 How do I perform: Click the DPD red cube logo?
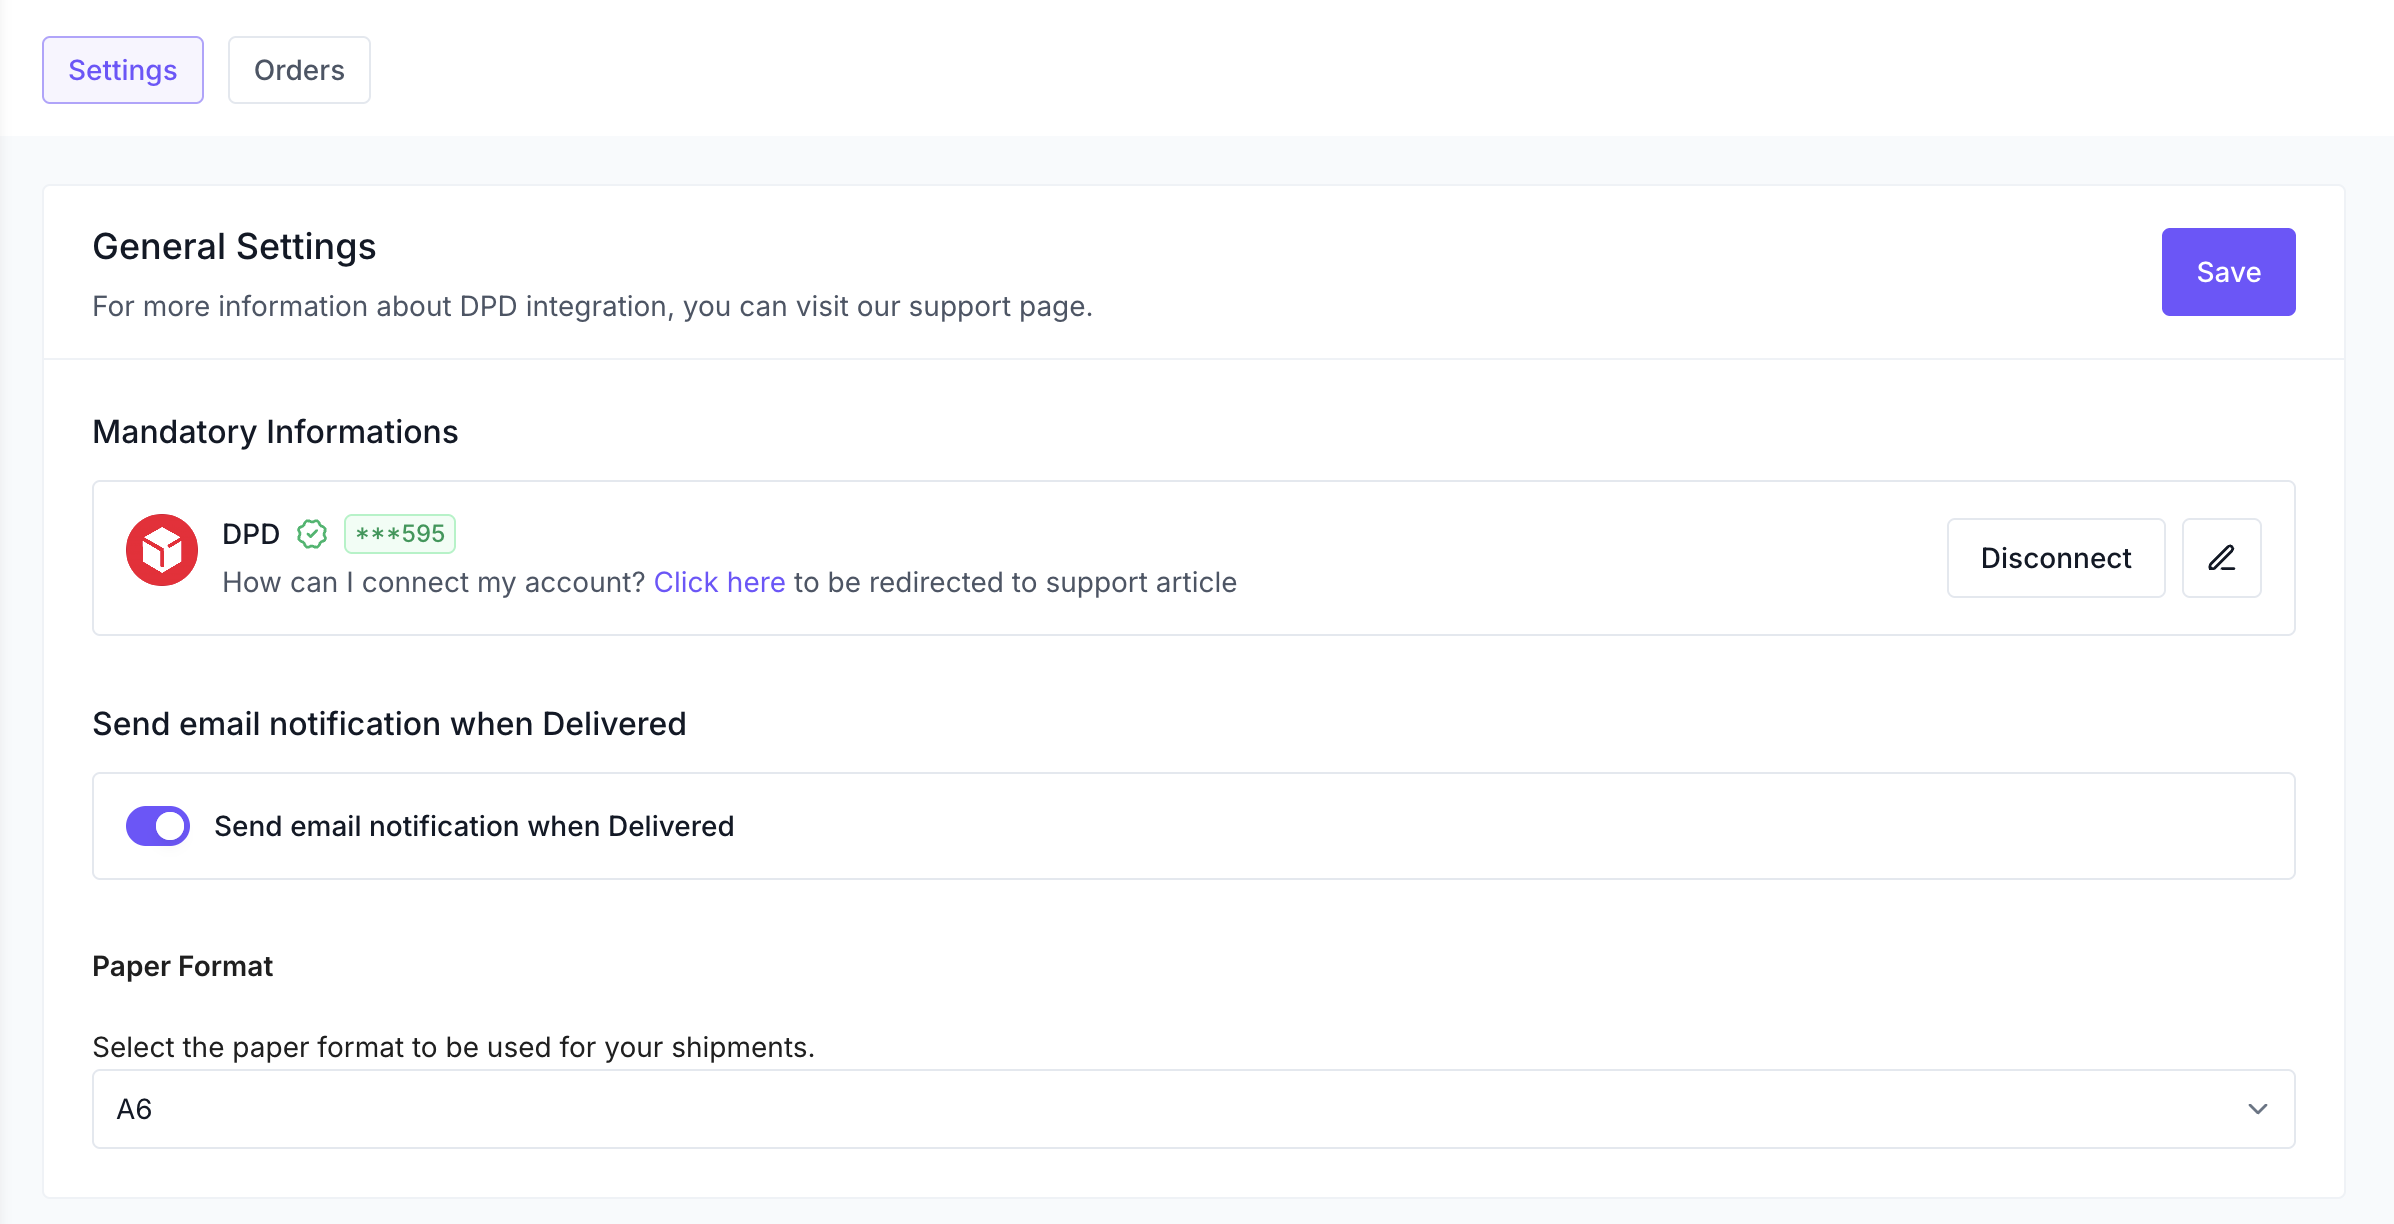click(162, 550)
